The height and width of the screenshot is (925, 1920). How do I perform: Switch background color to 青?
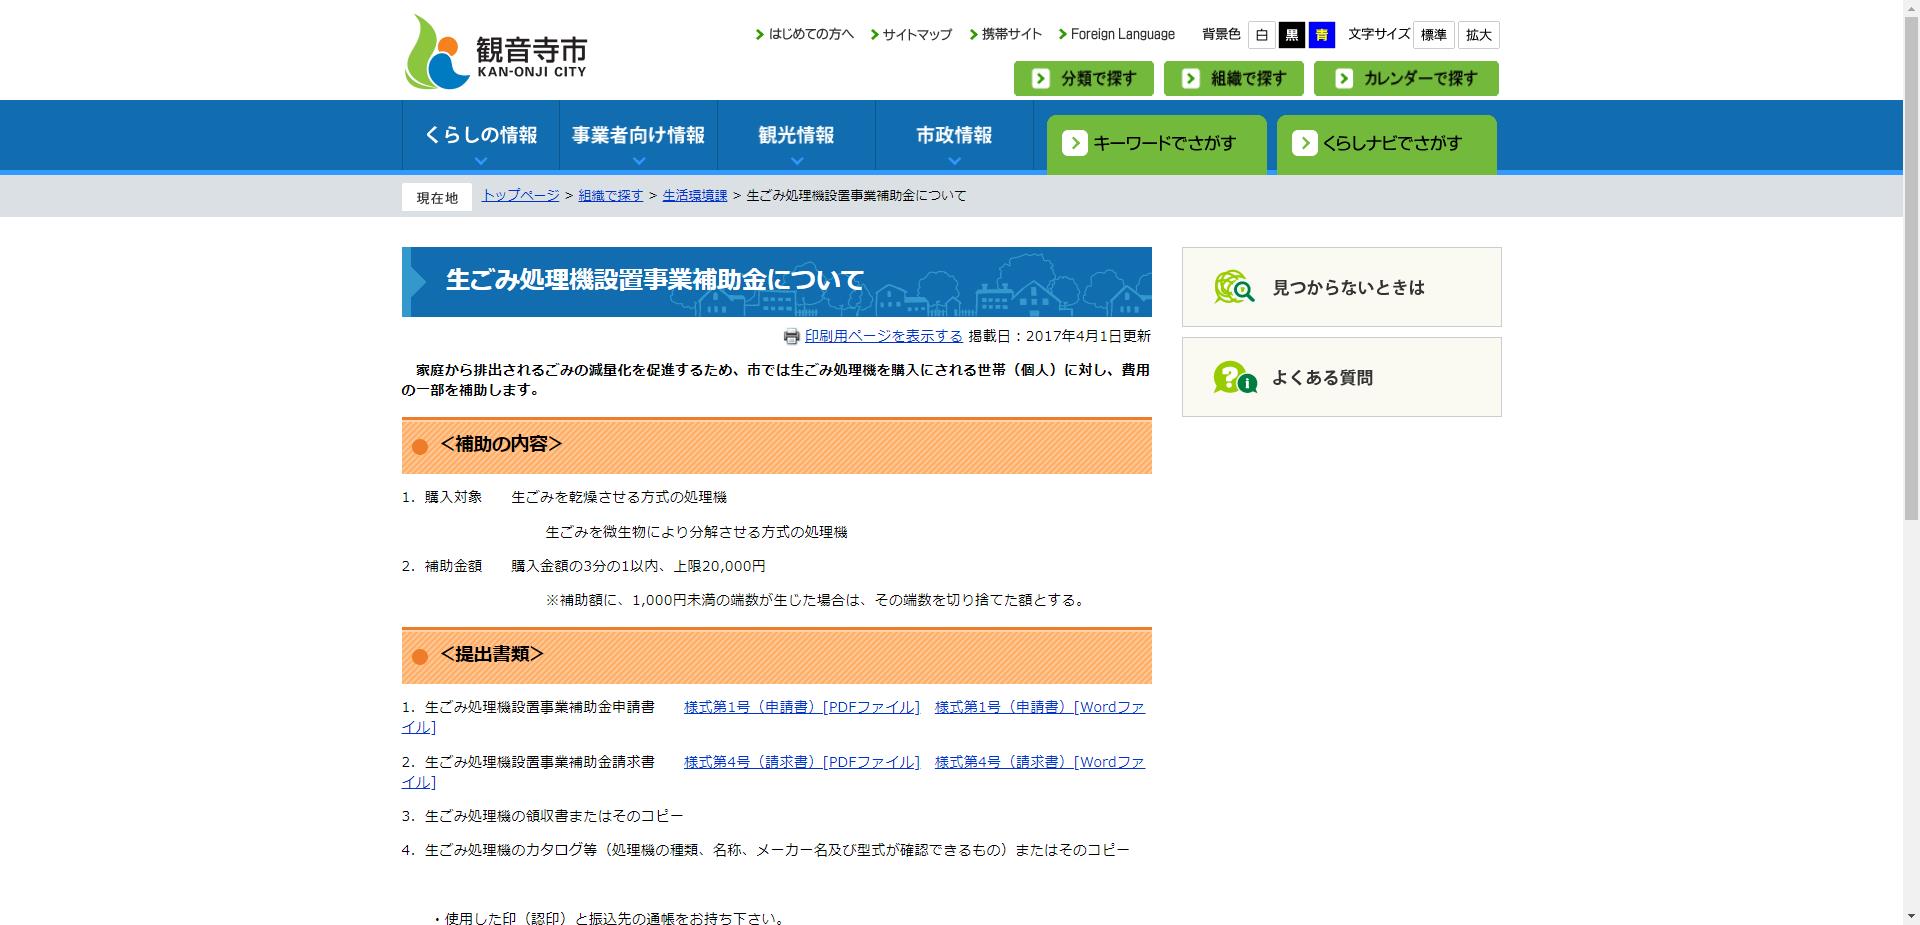pyautogui.click(x=1322, y=34)
